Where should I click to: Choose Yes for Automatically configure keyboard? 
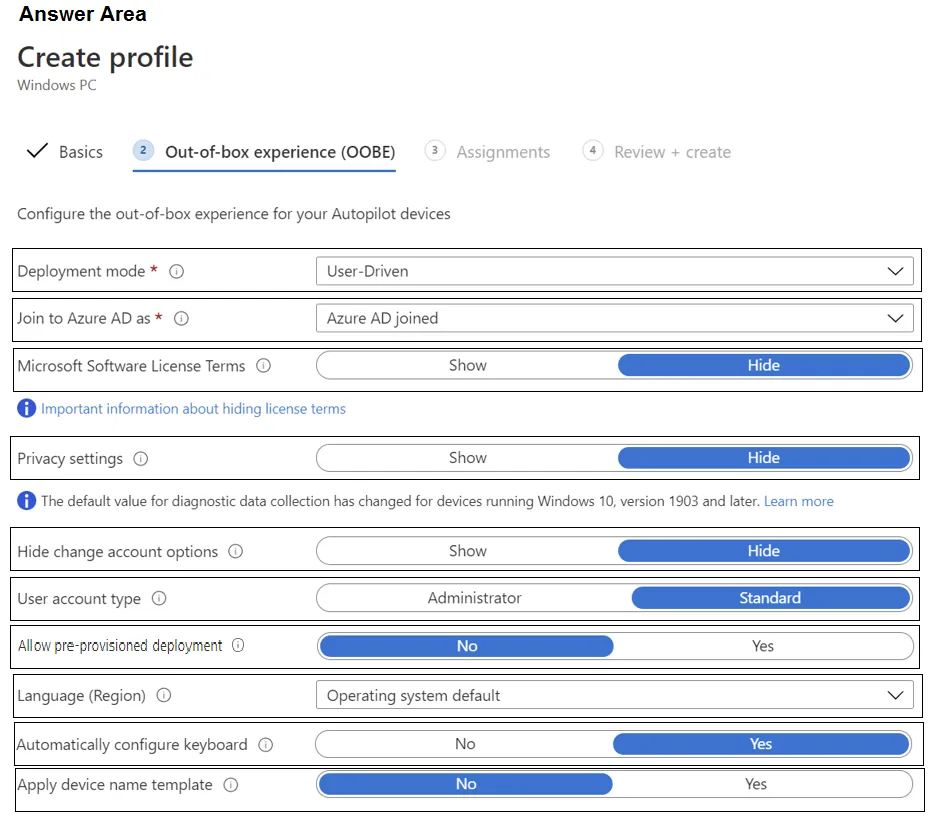click(x=761, y=744)
